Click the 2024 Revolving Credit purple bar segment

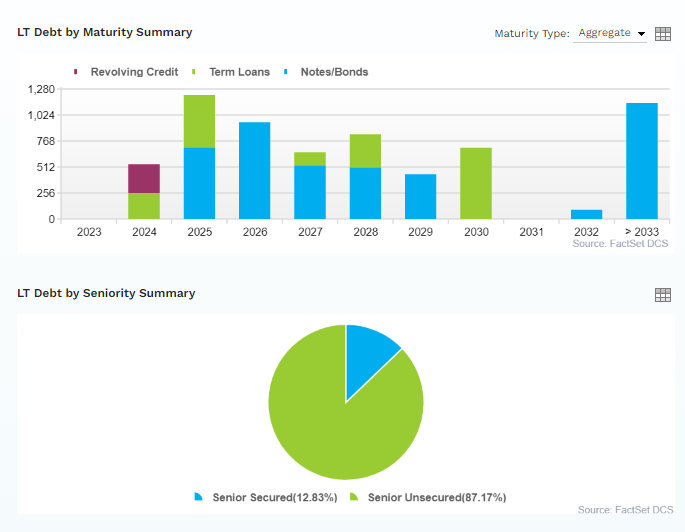[144, 179]
